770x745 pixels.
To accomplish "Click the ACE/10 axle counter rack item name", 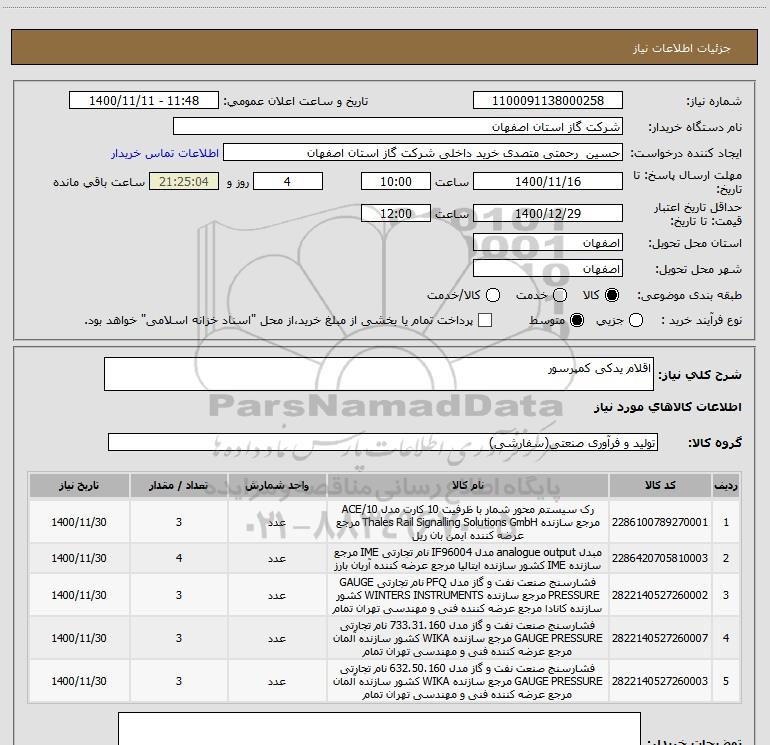I will point(468,522).
